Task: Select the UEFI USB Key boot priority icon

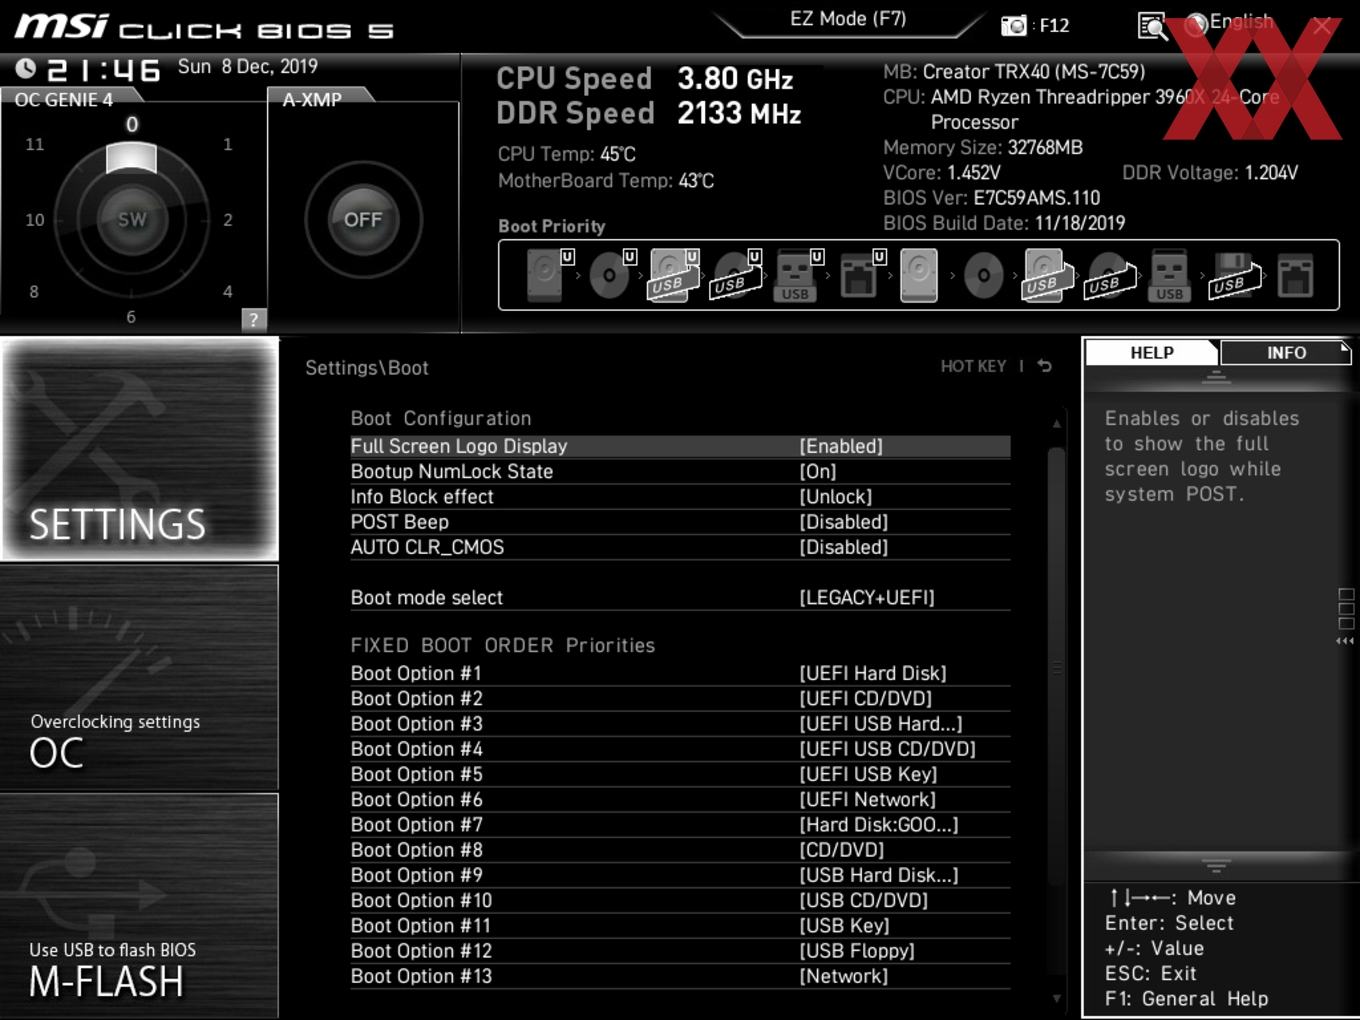Action: tap(797, 274)
